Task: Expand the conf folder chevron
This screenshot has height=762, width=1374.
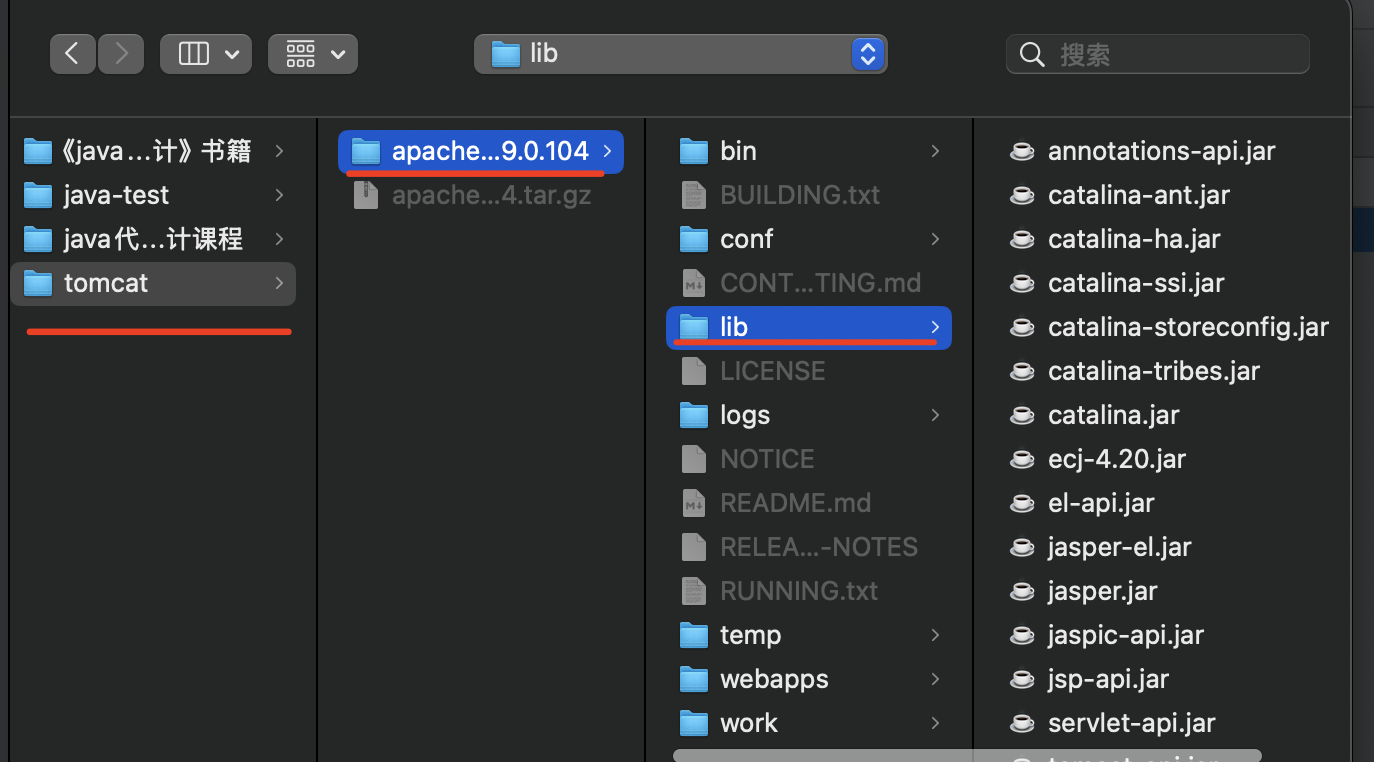Action: click(935, 239)
